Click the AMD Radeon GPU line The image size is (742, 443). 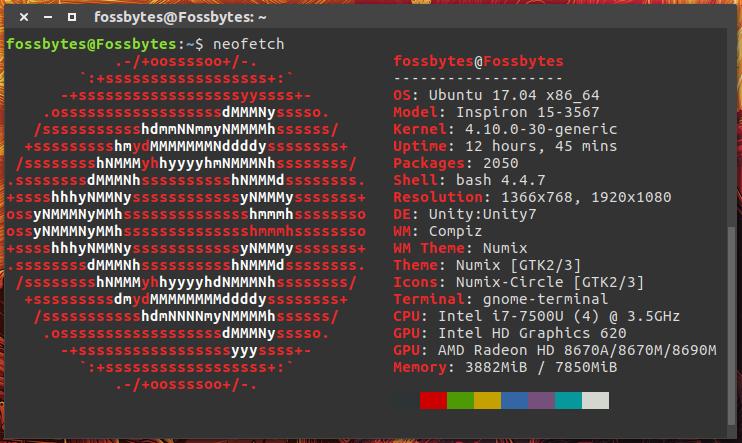(x=555, y=351)
